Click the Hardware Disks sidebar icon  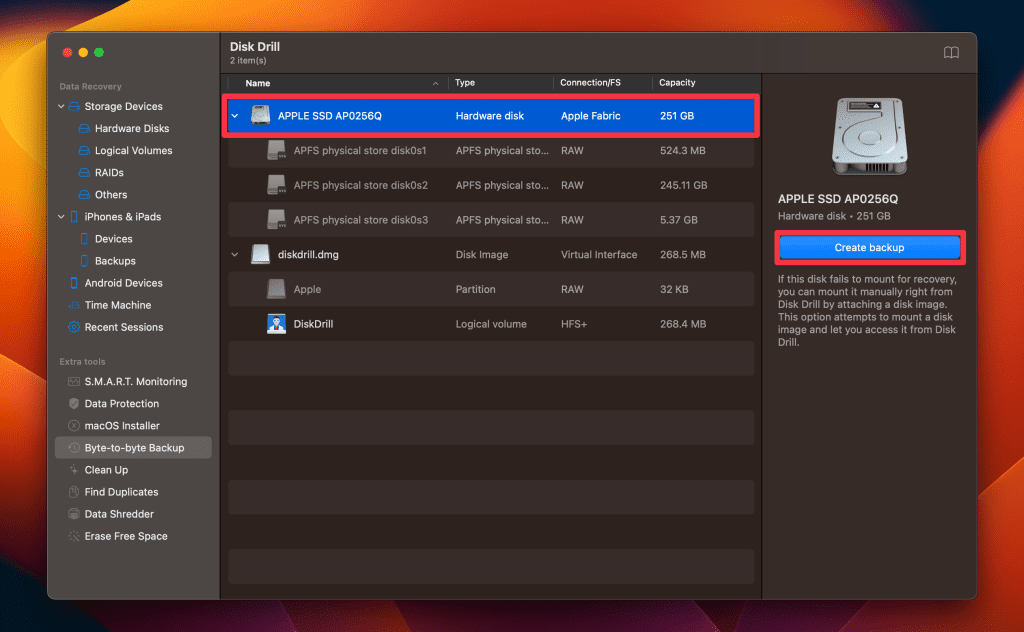tap(84, 129)
